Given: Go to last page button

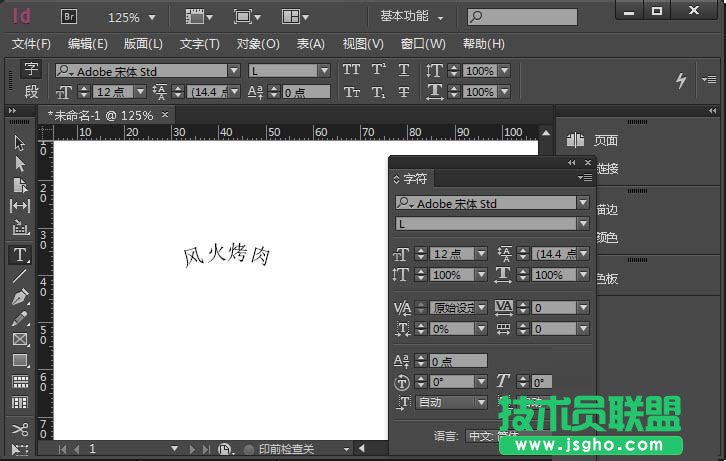Looking at the screenshot, I should (x=206, y=449).
